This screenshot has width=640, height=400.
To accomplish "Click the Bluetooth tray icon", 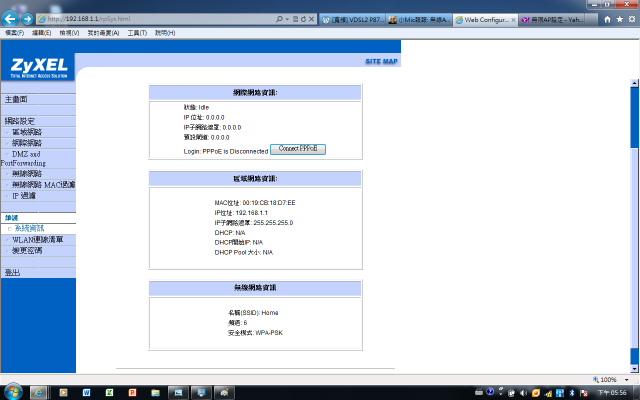I will click(572, 393).
